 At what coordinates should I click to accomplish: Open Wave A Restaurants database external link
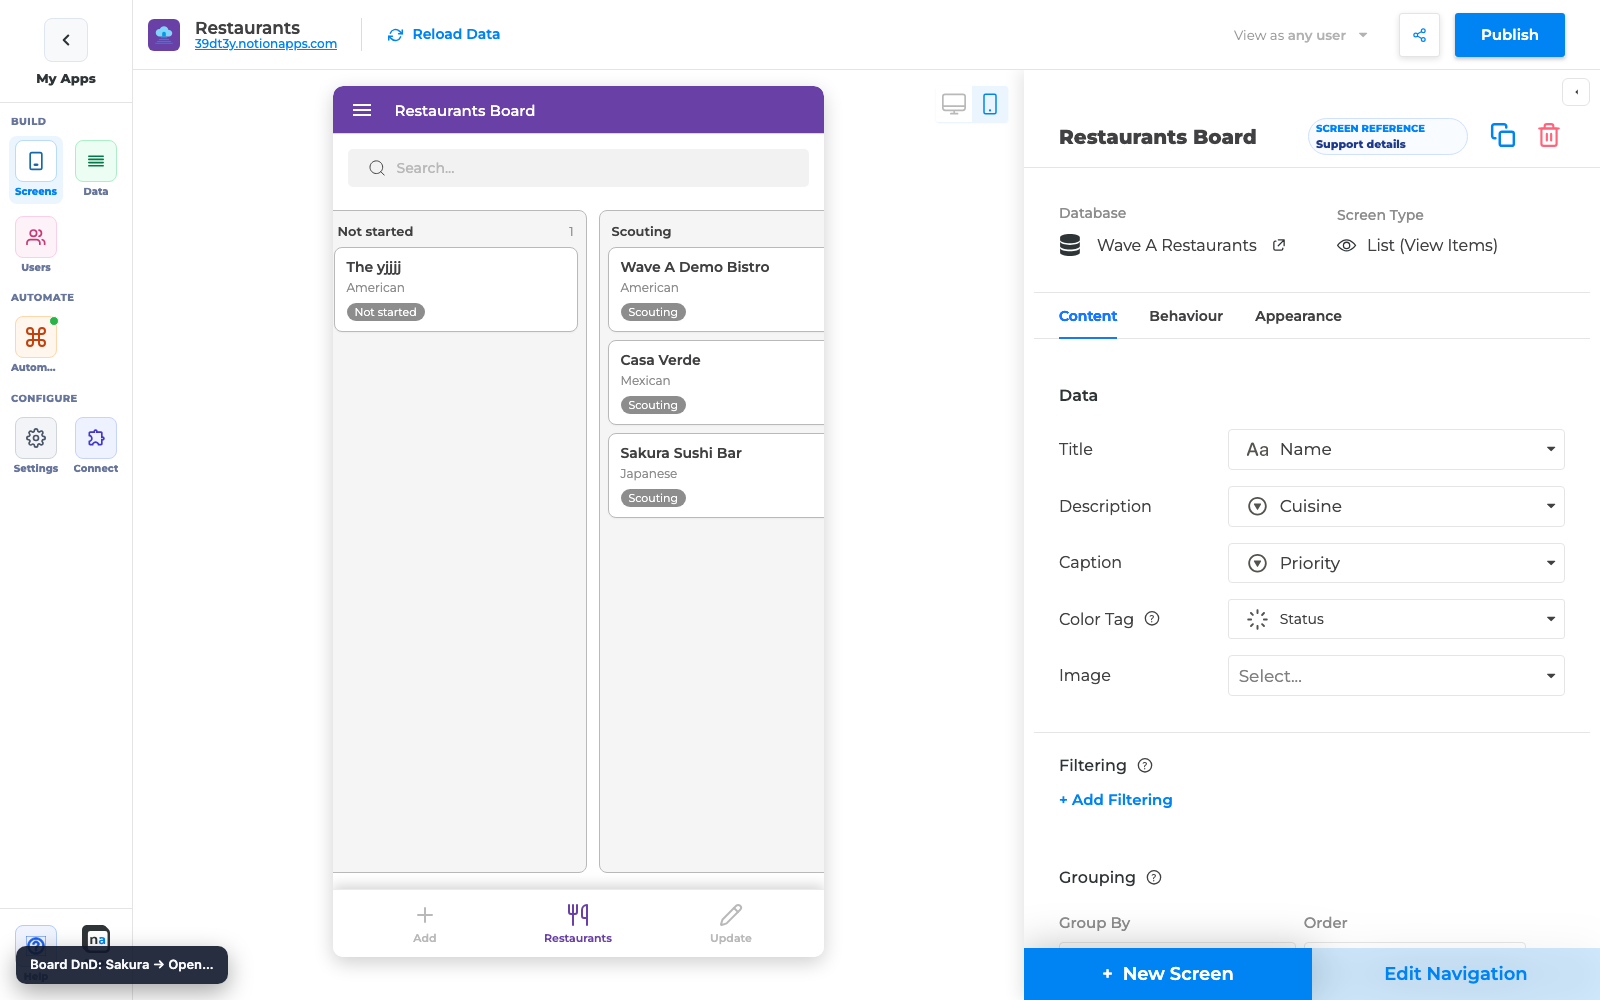(x=1278, y=245)
